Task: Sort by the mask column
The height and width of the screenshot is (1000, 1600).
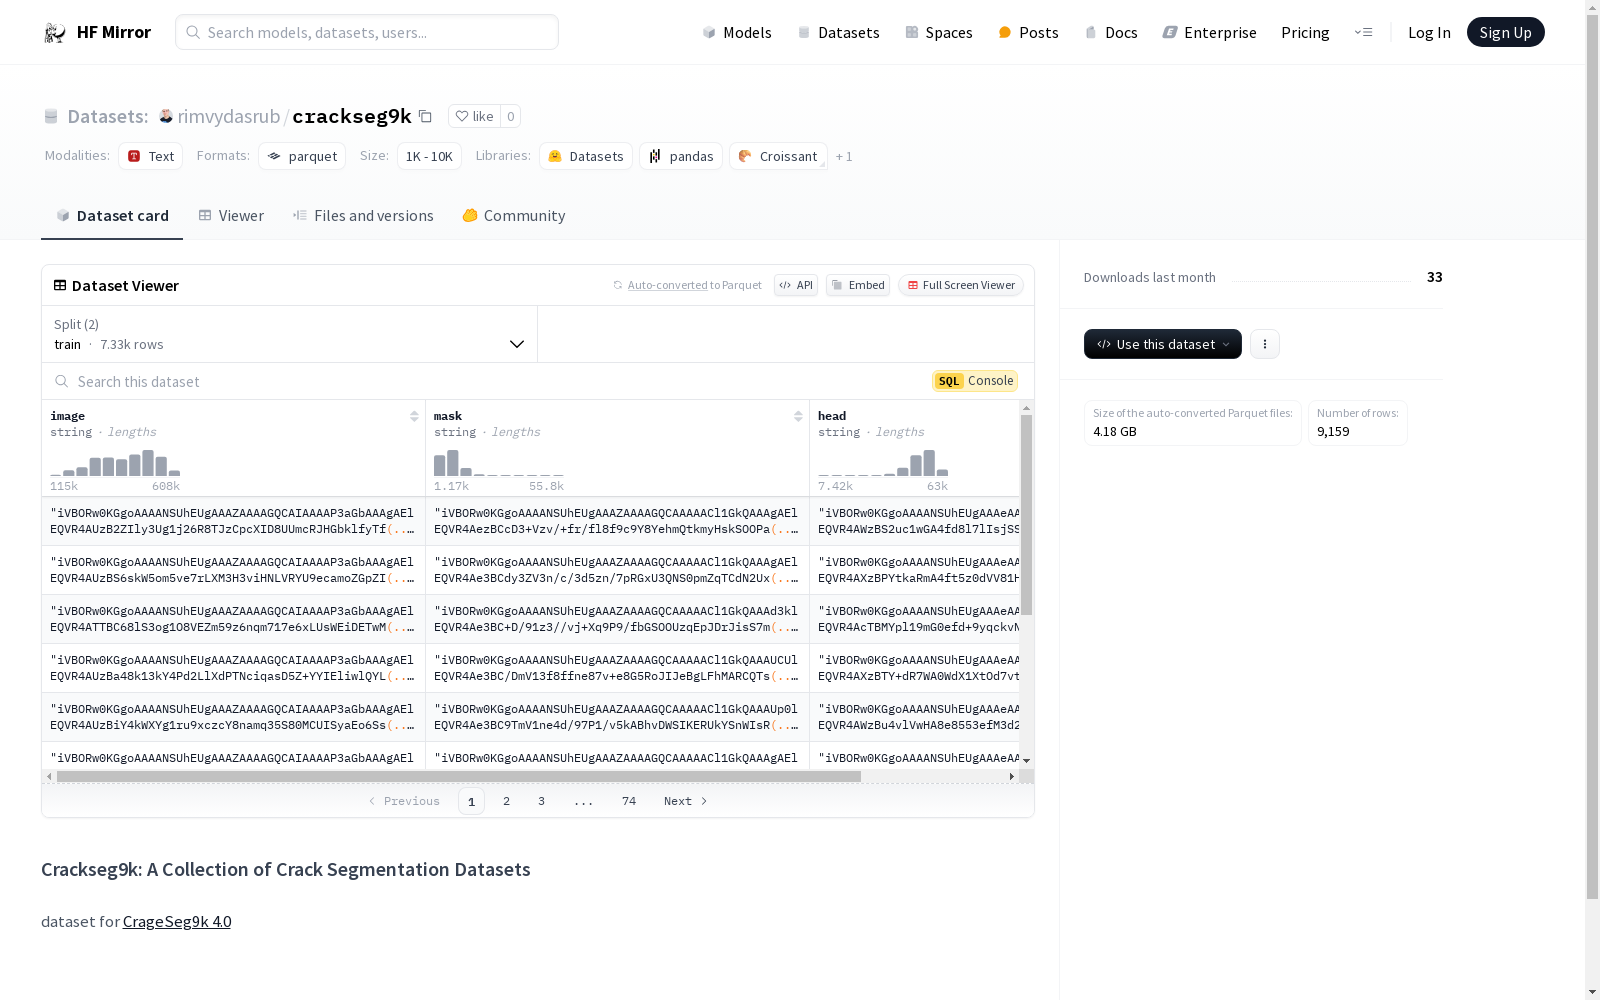Action: click(798, 417)
